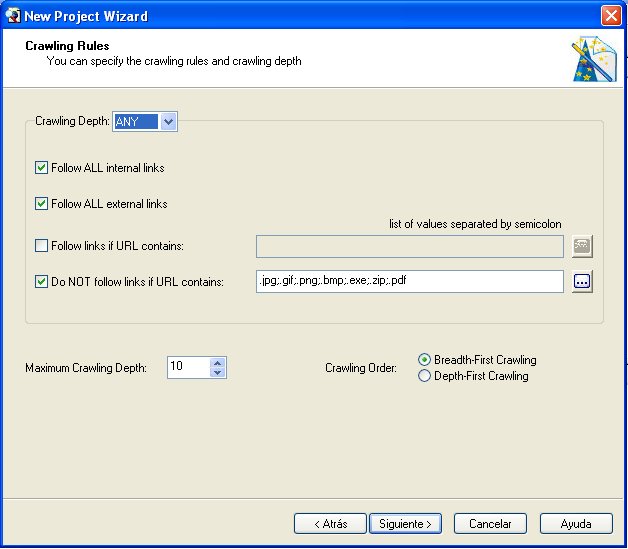Open the Crawling Depth dropdown arrow
The image size is (628, 549).
[169, 121]
